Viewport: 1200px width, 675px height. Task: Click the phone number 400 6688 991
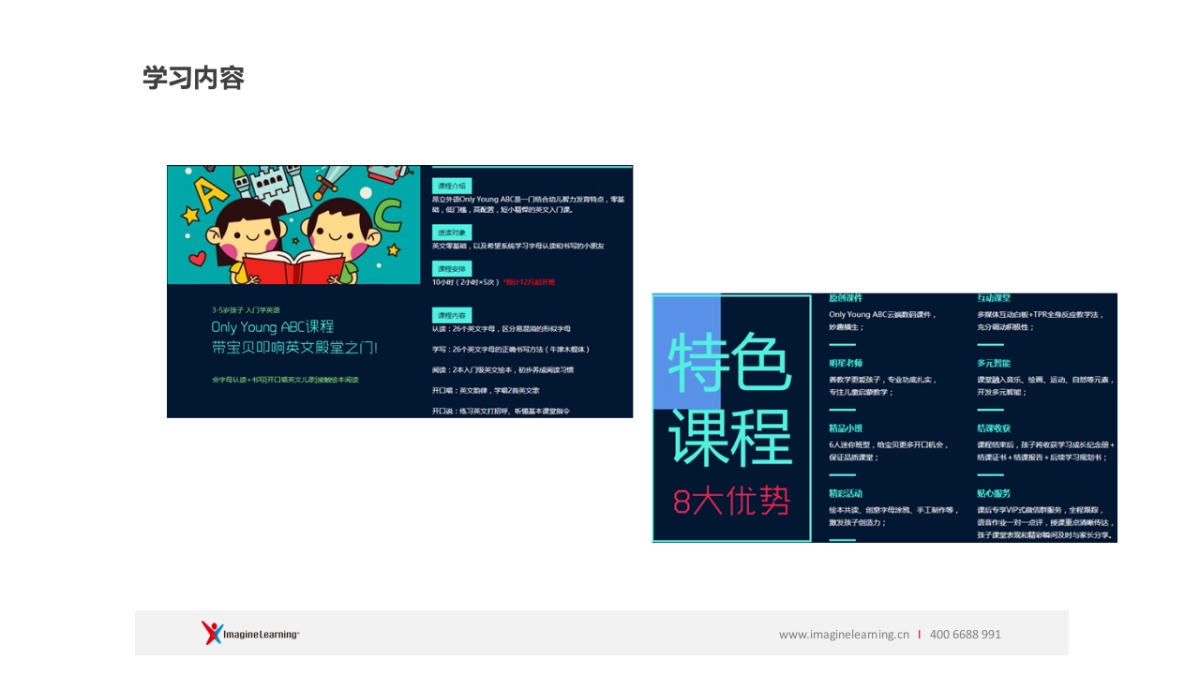tap(963, 634)
